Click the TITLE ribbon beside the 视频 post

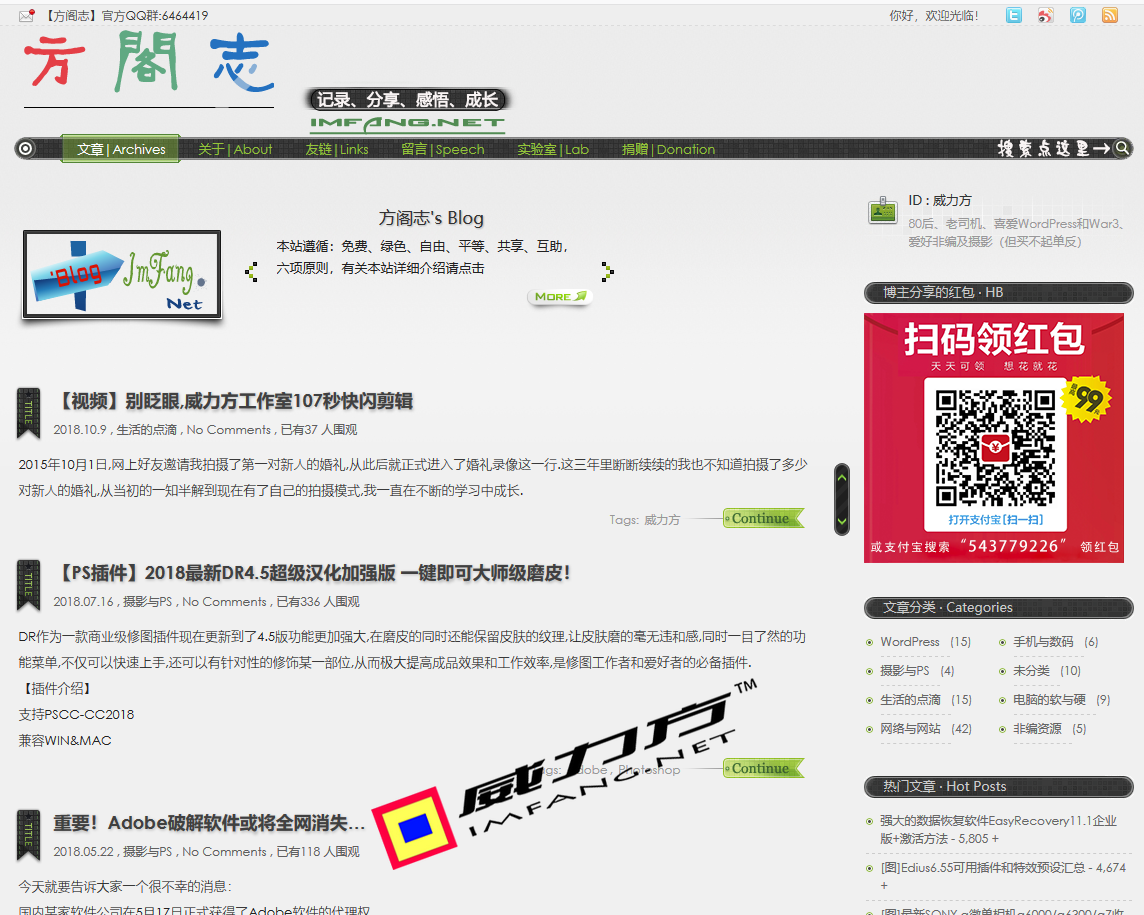click(x=28, y=413)
